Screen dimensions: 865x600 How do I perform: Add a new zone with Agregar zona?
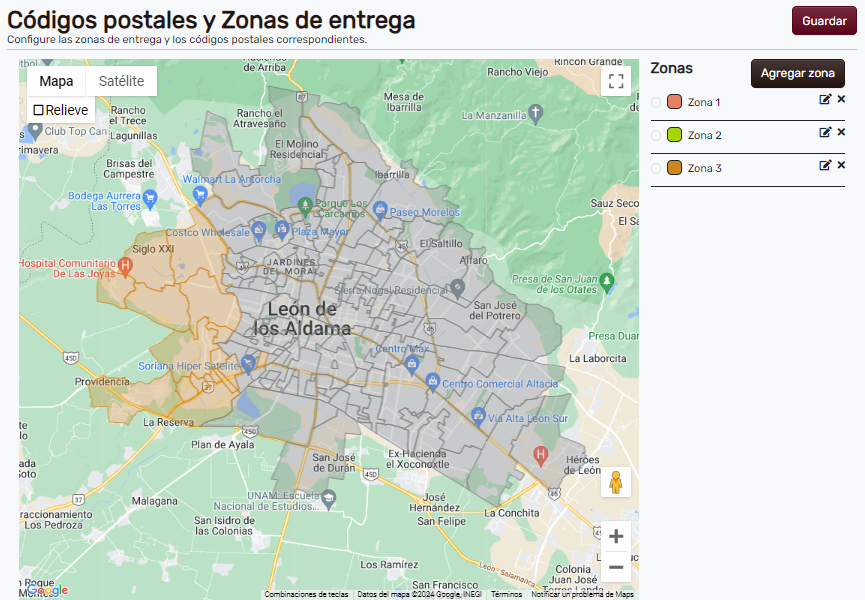[797, 73]
